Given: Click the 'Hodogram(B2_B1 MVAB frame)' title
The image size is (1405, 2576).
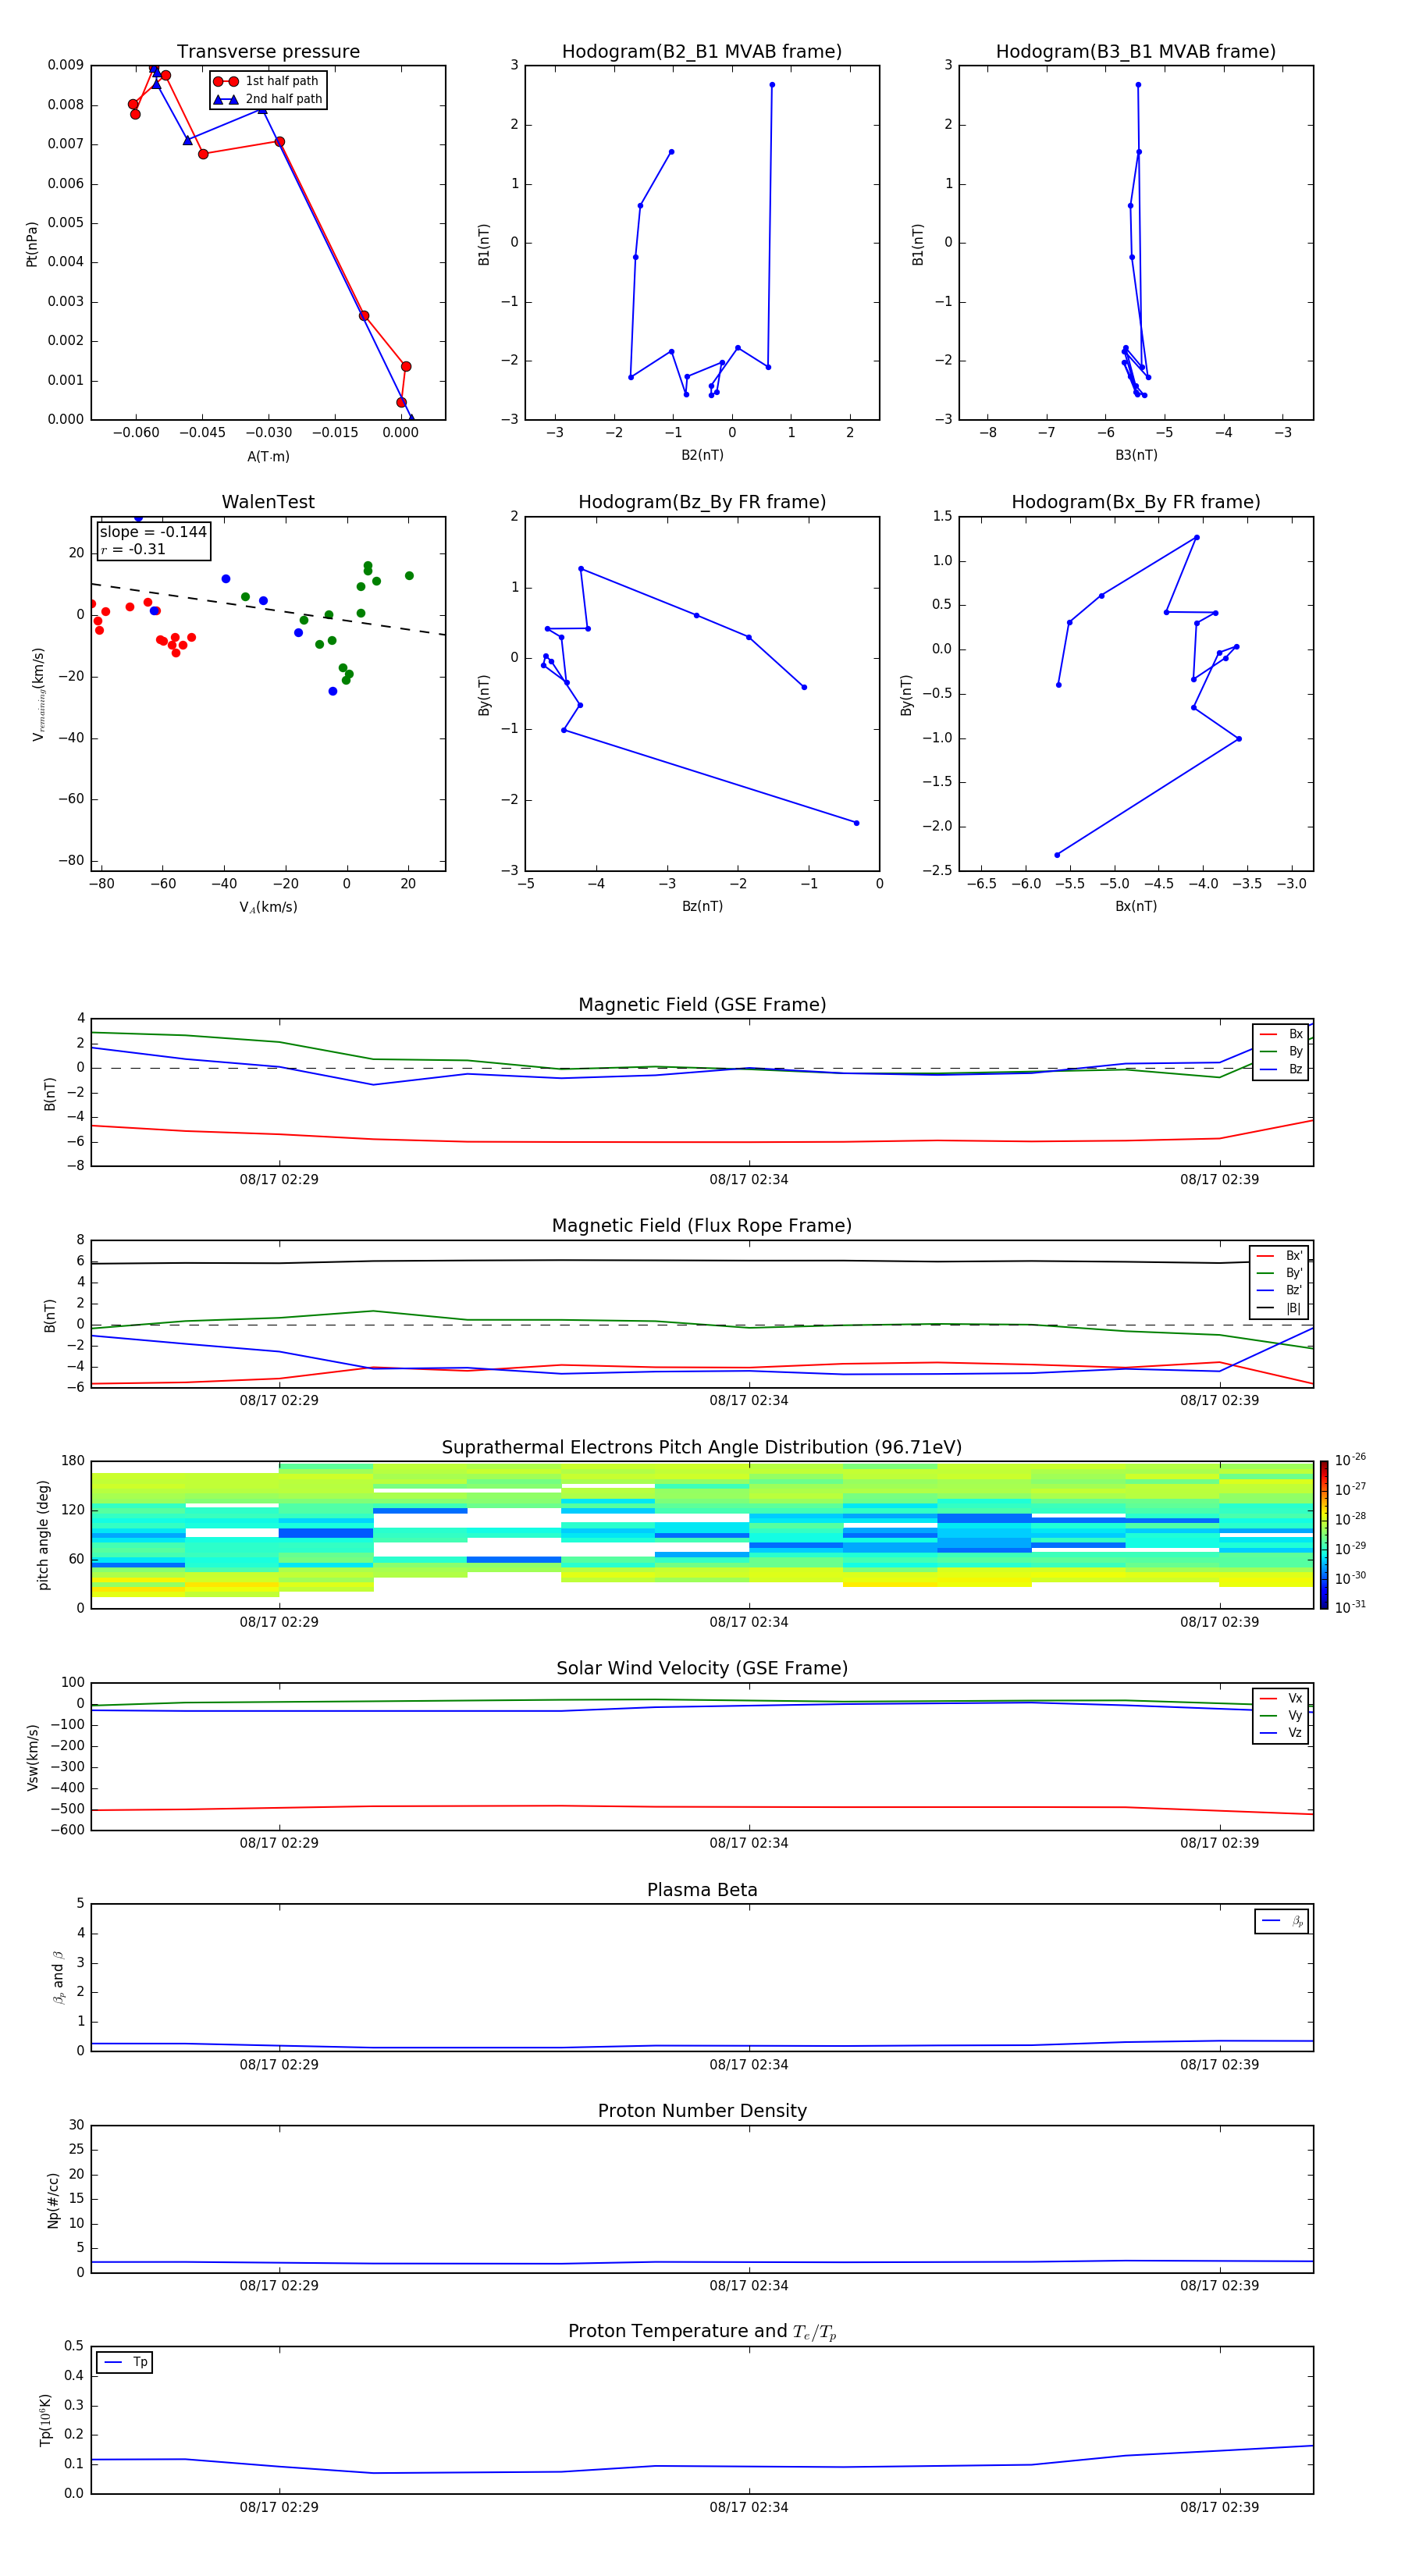Looking at the screenshot, I should (702, 52).
